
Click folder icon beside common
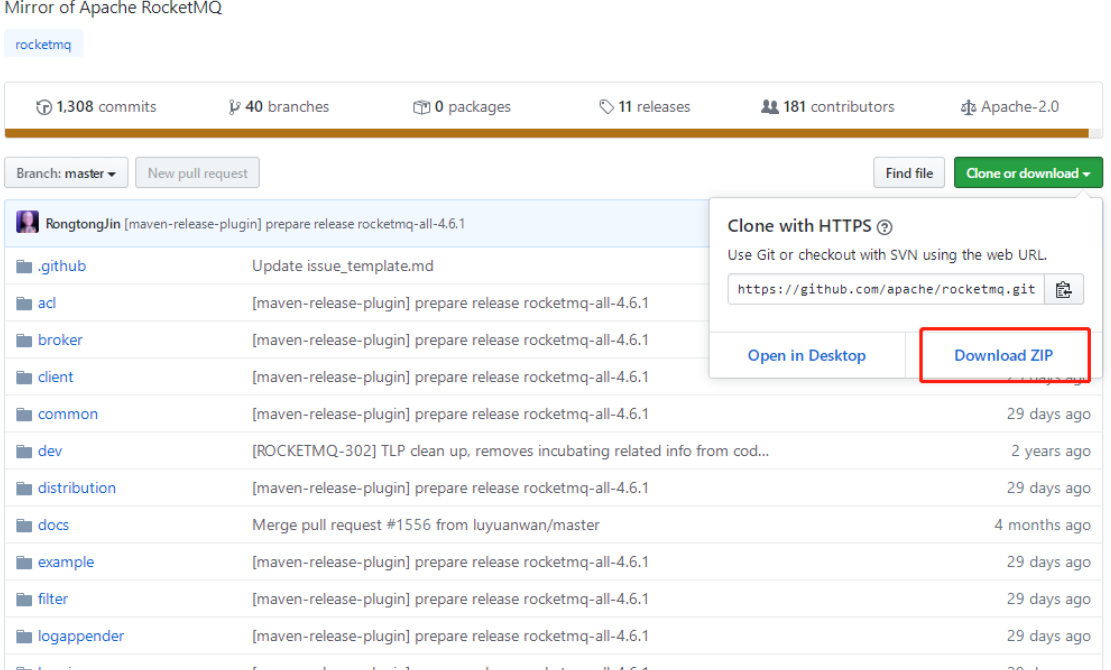pos(24,414)
